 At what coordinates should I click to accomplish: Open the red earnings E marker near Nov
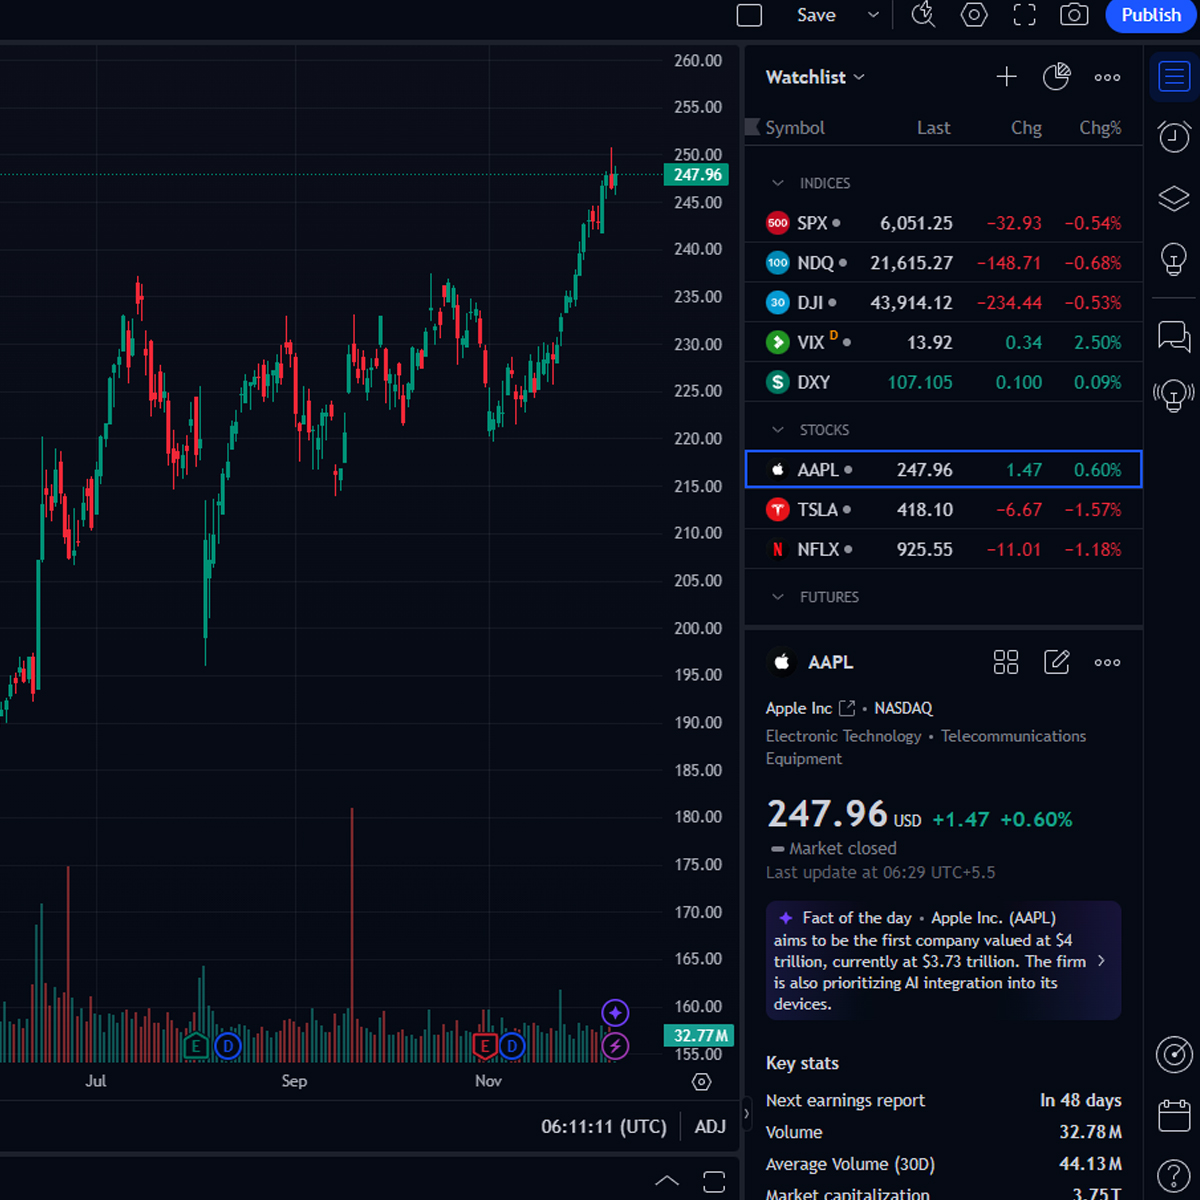[485, 1047]
